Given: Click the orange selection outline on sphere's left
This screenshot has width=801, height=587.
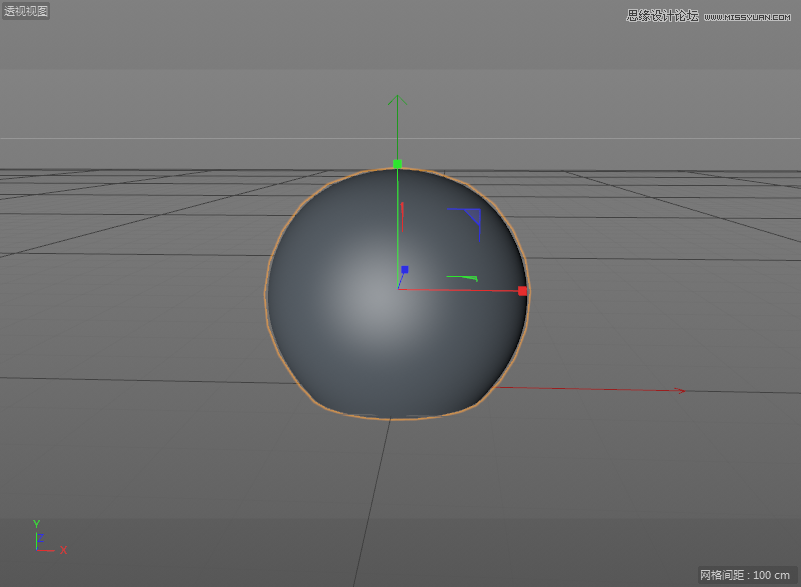Looking at the screenshot, I should point(266,295).
